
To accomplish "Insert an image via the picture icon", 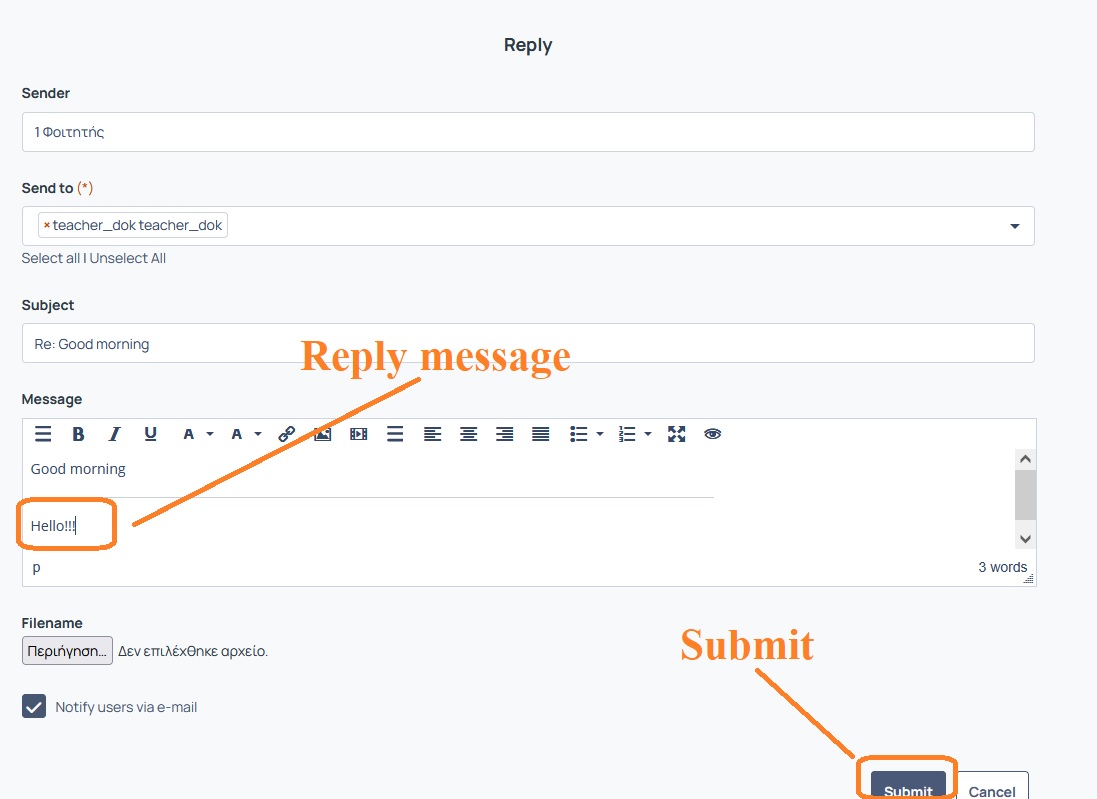I will [x=322, y=434].
